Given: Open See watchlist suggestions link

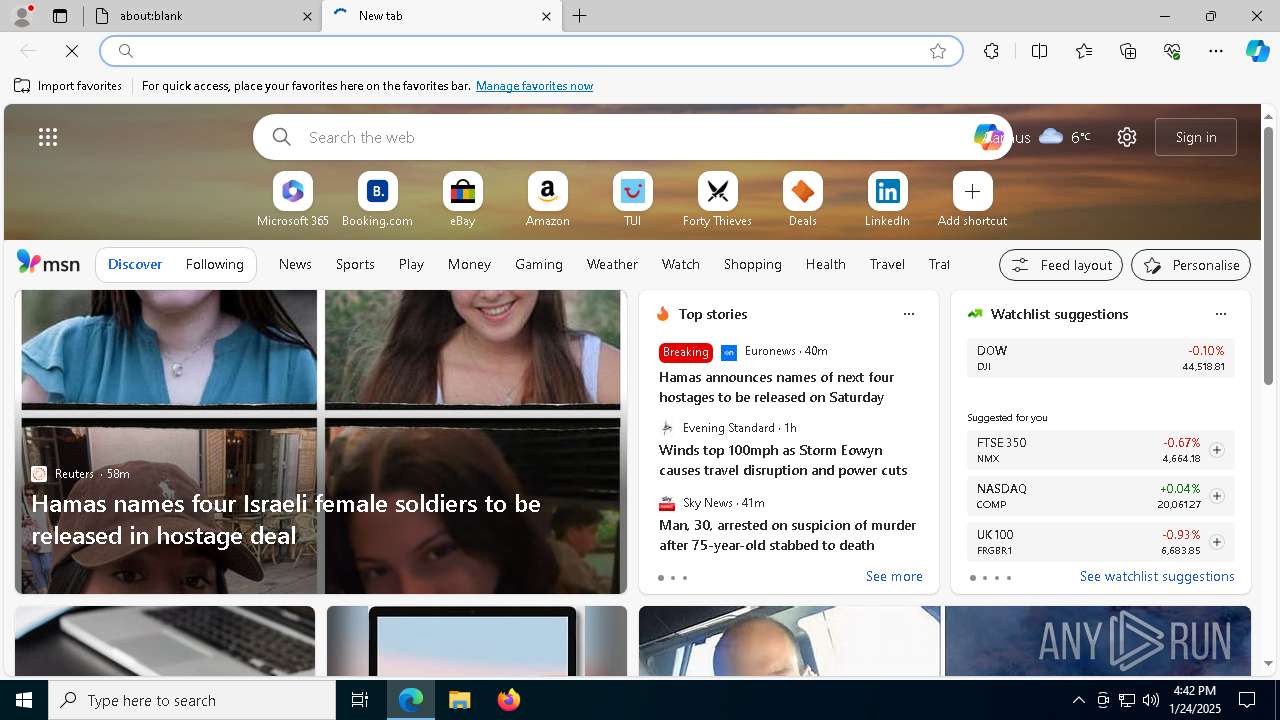Looking at the screenshot, I should (x=1157, y=576).
